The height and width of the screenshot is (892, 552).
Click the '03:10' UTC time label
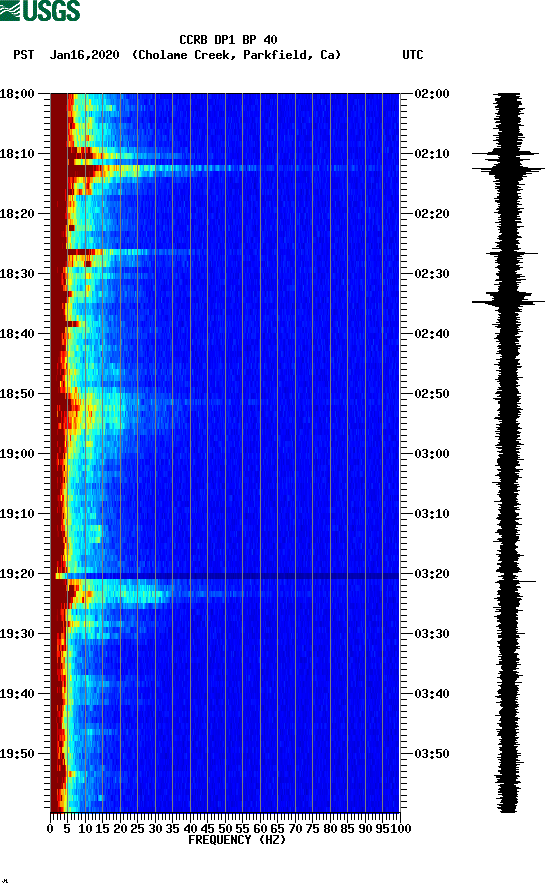(x=432, y=514)
